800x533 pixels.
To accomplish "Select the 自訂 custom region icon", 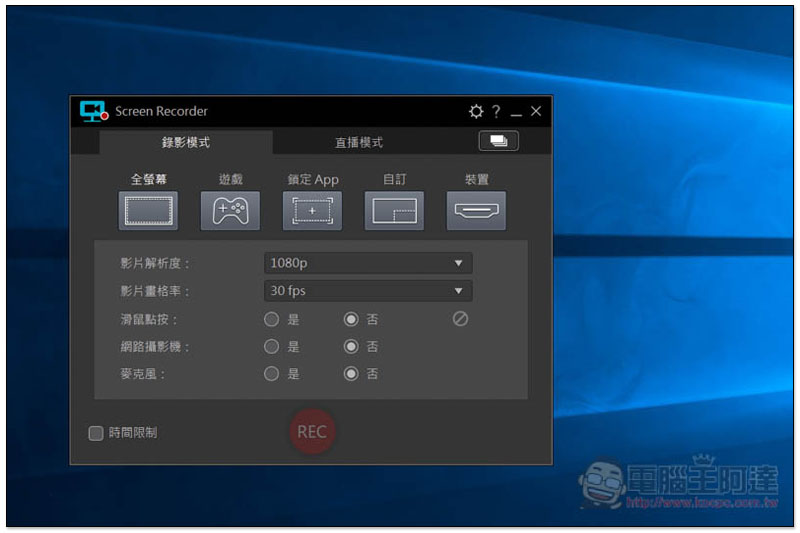I will pos(394,211).
